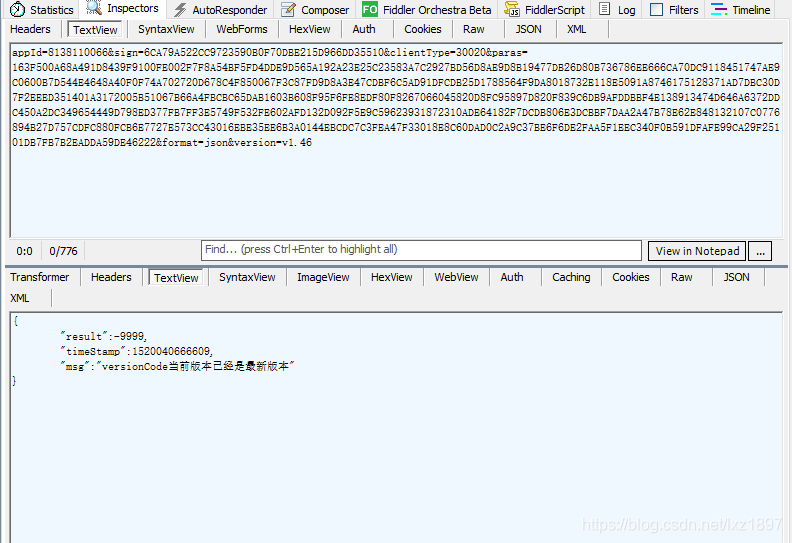Open the request Auth tab
This screenshot has height=543, width=792.
click(364, 29)
